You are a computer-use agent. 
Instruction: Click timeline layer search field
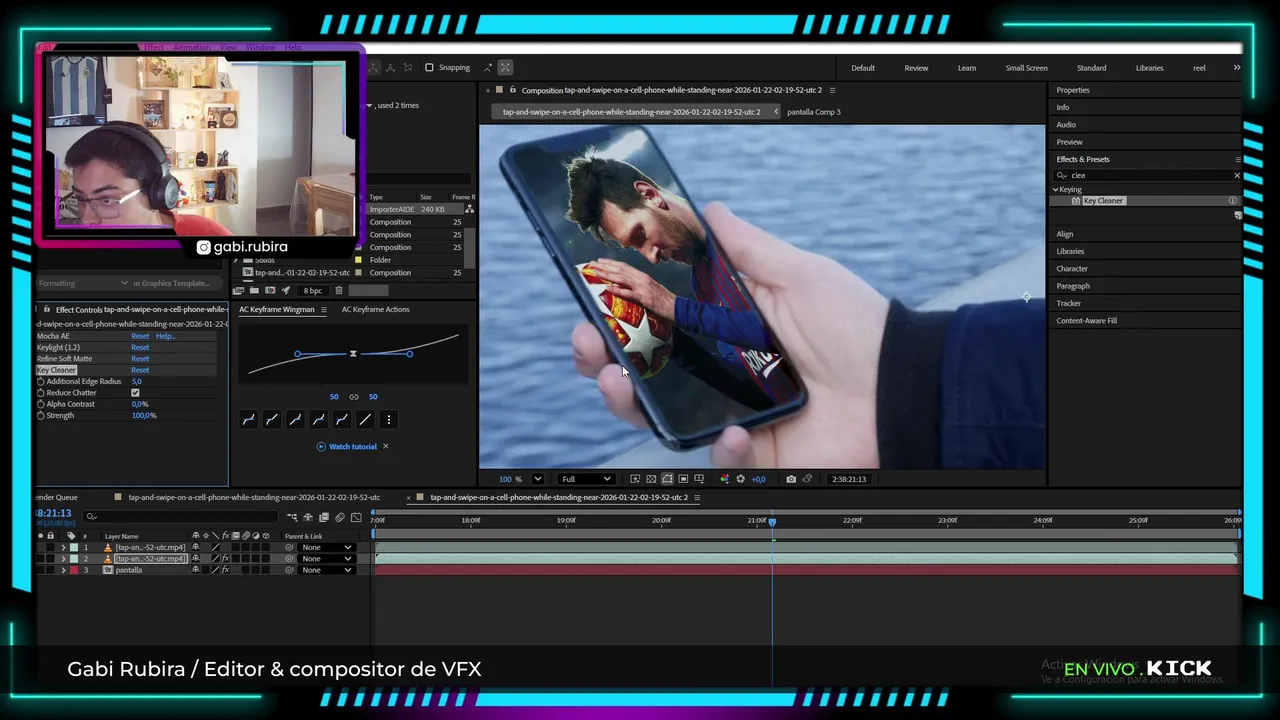pyautogui.click(x=182, y=517)
